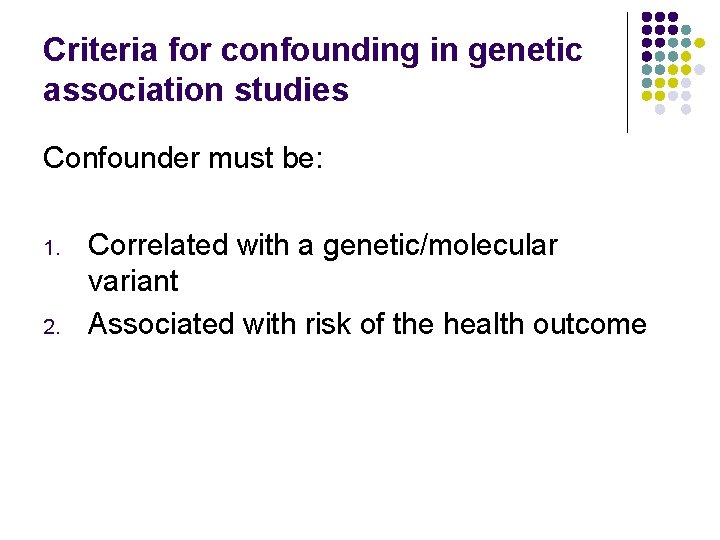Click the 'Confounder must be:' text

183,158
